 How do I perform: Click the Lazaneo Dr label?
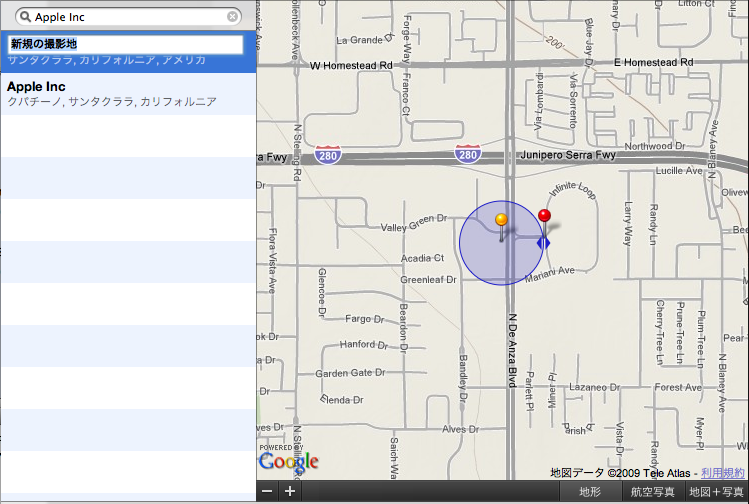(x=594, y=387)
